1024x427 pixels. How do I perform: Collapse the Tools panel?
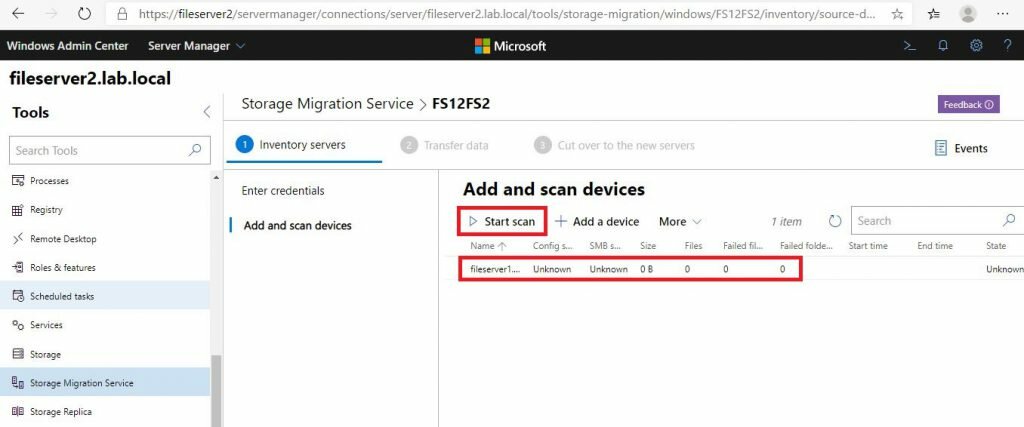click(x=206, y=112)
